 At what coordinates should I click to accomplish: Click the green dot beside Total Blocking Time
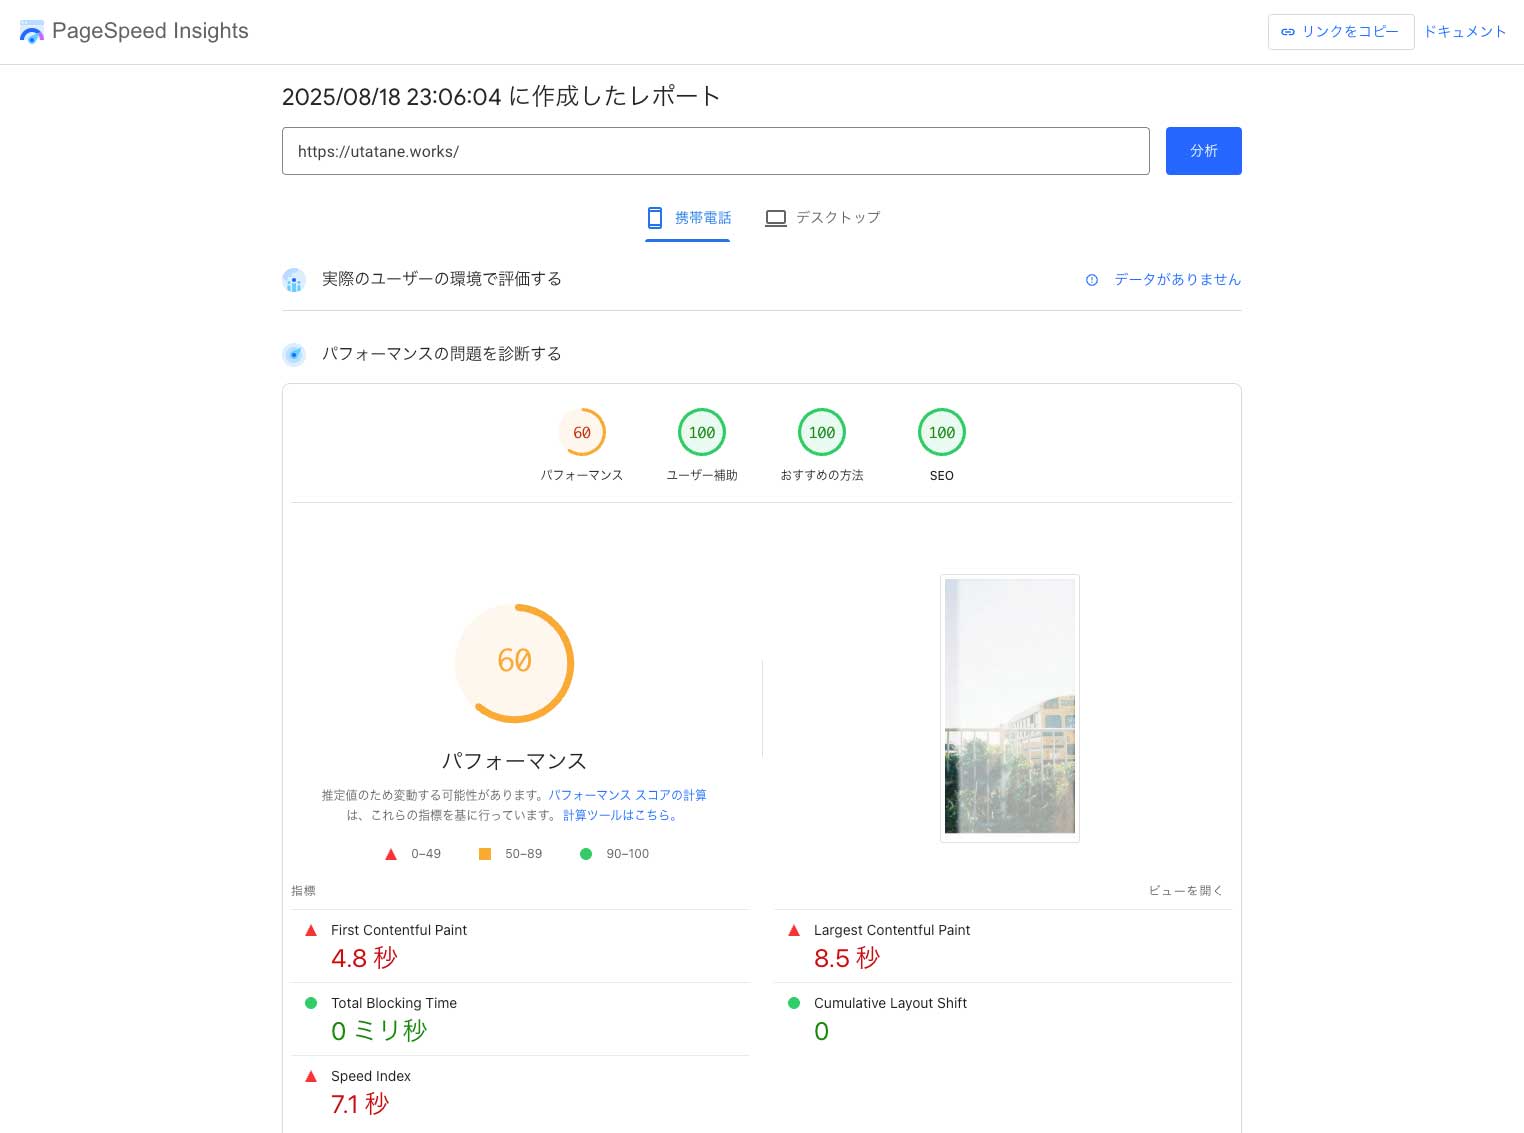pyautogui.click(x=311, y=1003)
